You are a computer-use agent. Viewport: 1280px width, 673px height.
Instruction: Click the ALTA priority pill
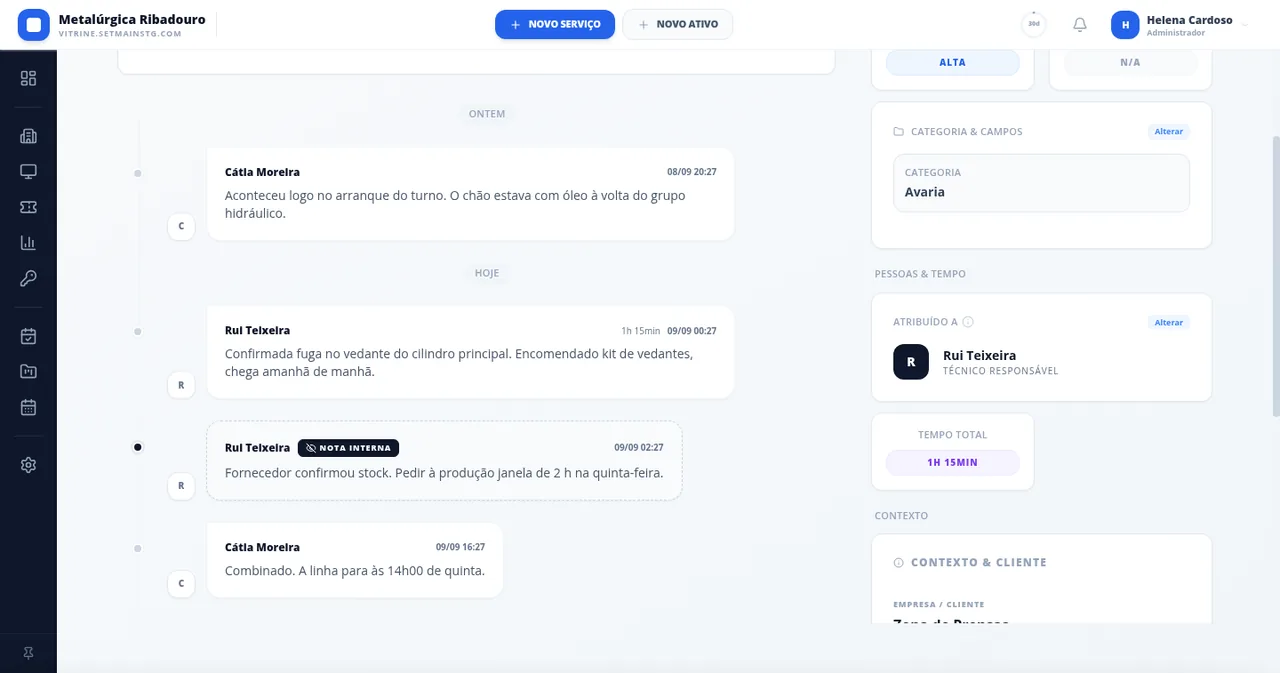point(953,63)
